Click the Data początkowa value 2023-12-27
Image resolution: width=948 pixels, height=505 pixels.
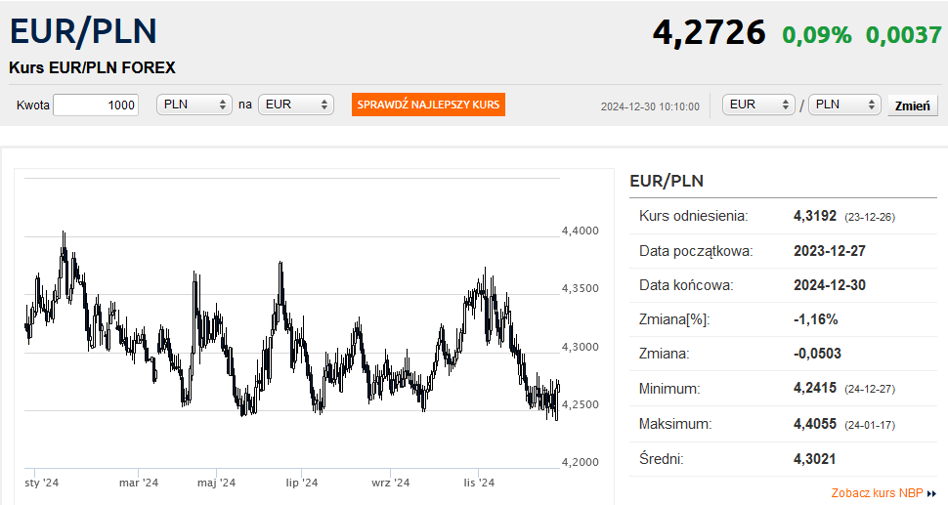coord(830,251)
